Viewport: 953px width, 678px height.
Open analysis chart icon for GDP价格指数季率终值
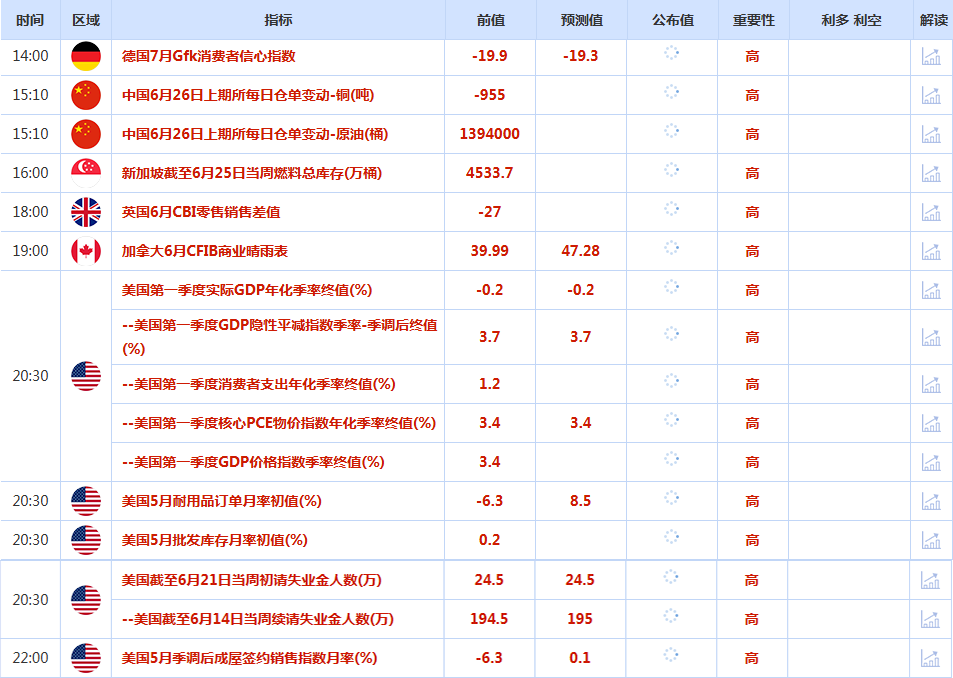(931, 462)
